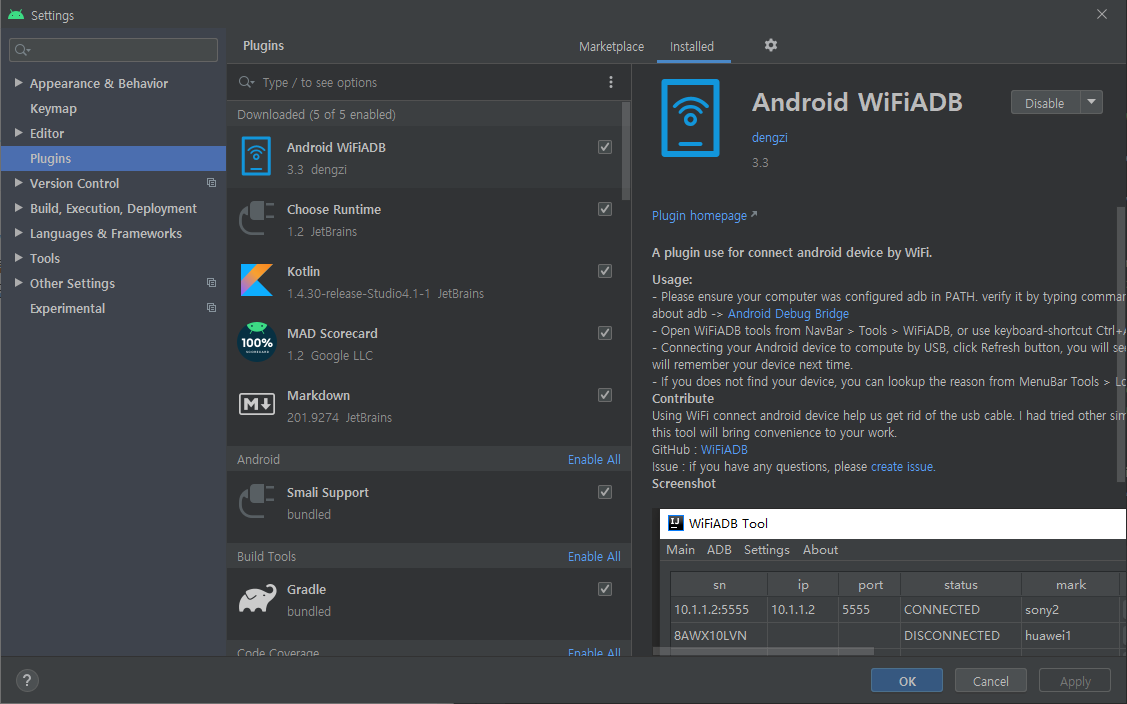
Task: Open Main menu in WiFiADB Tool screenshot
Action: click(x=680, y=549)
